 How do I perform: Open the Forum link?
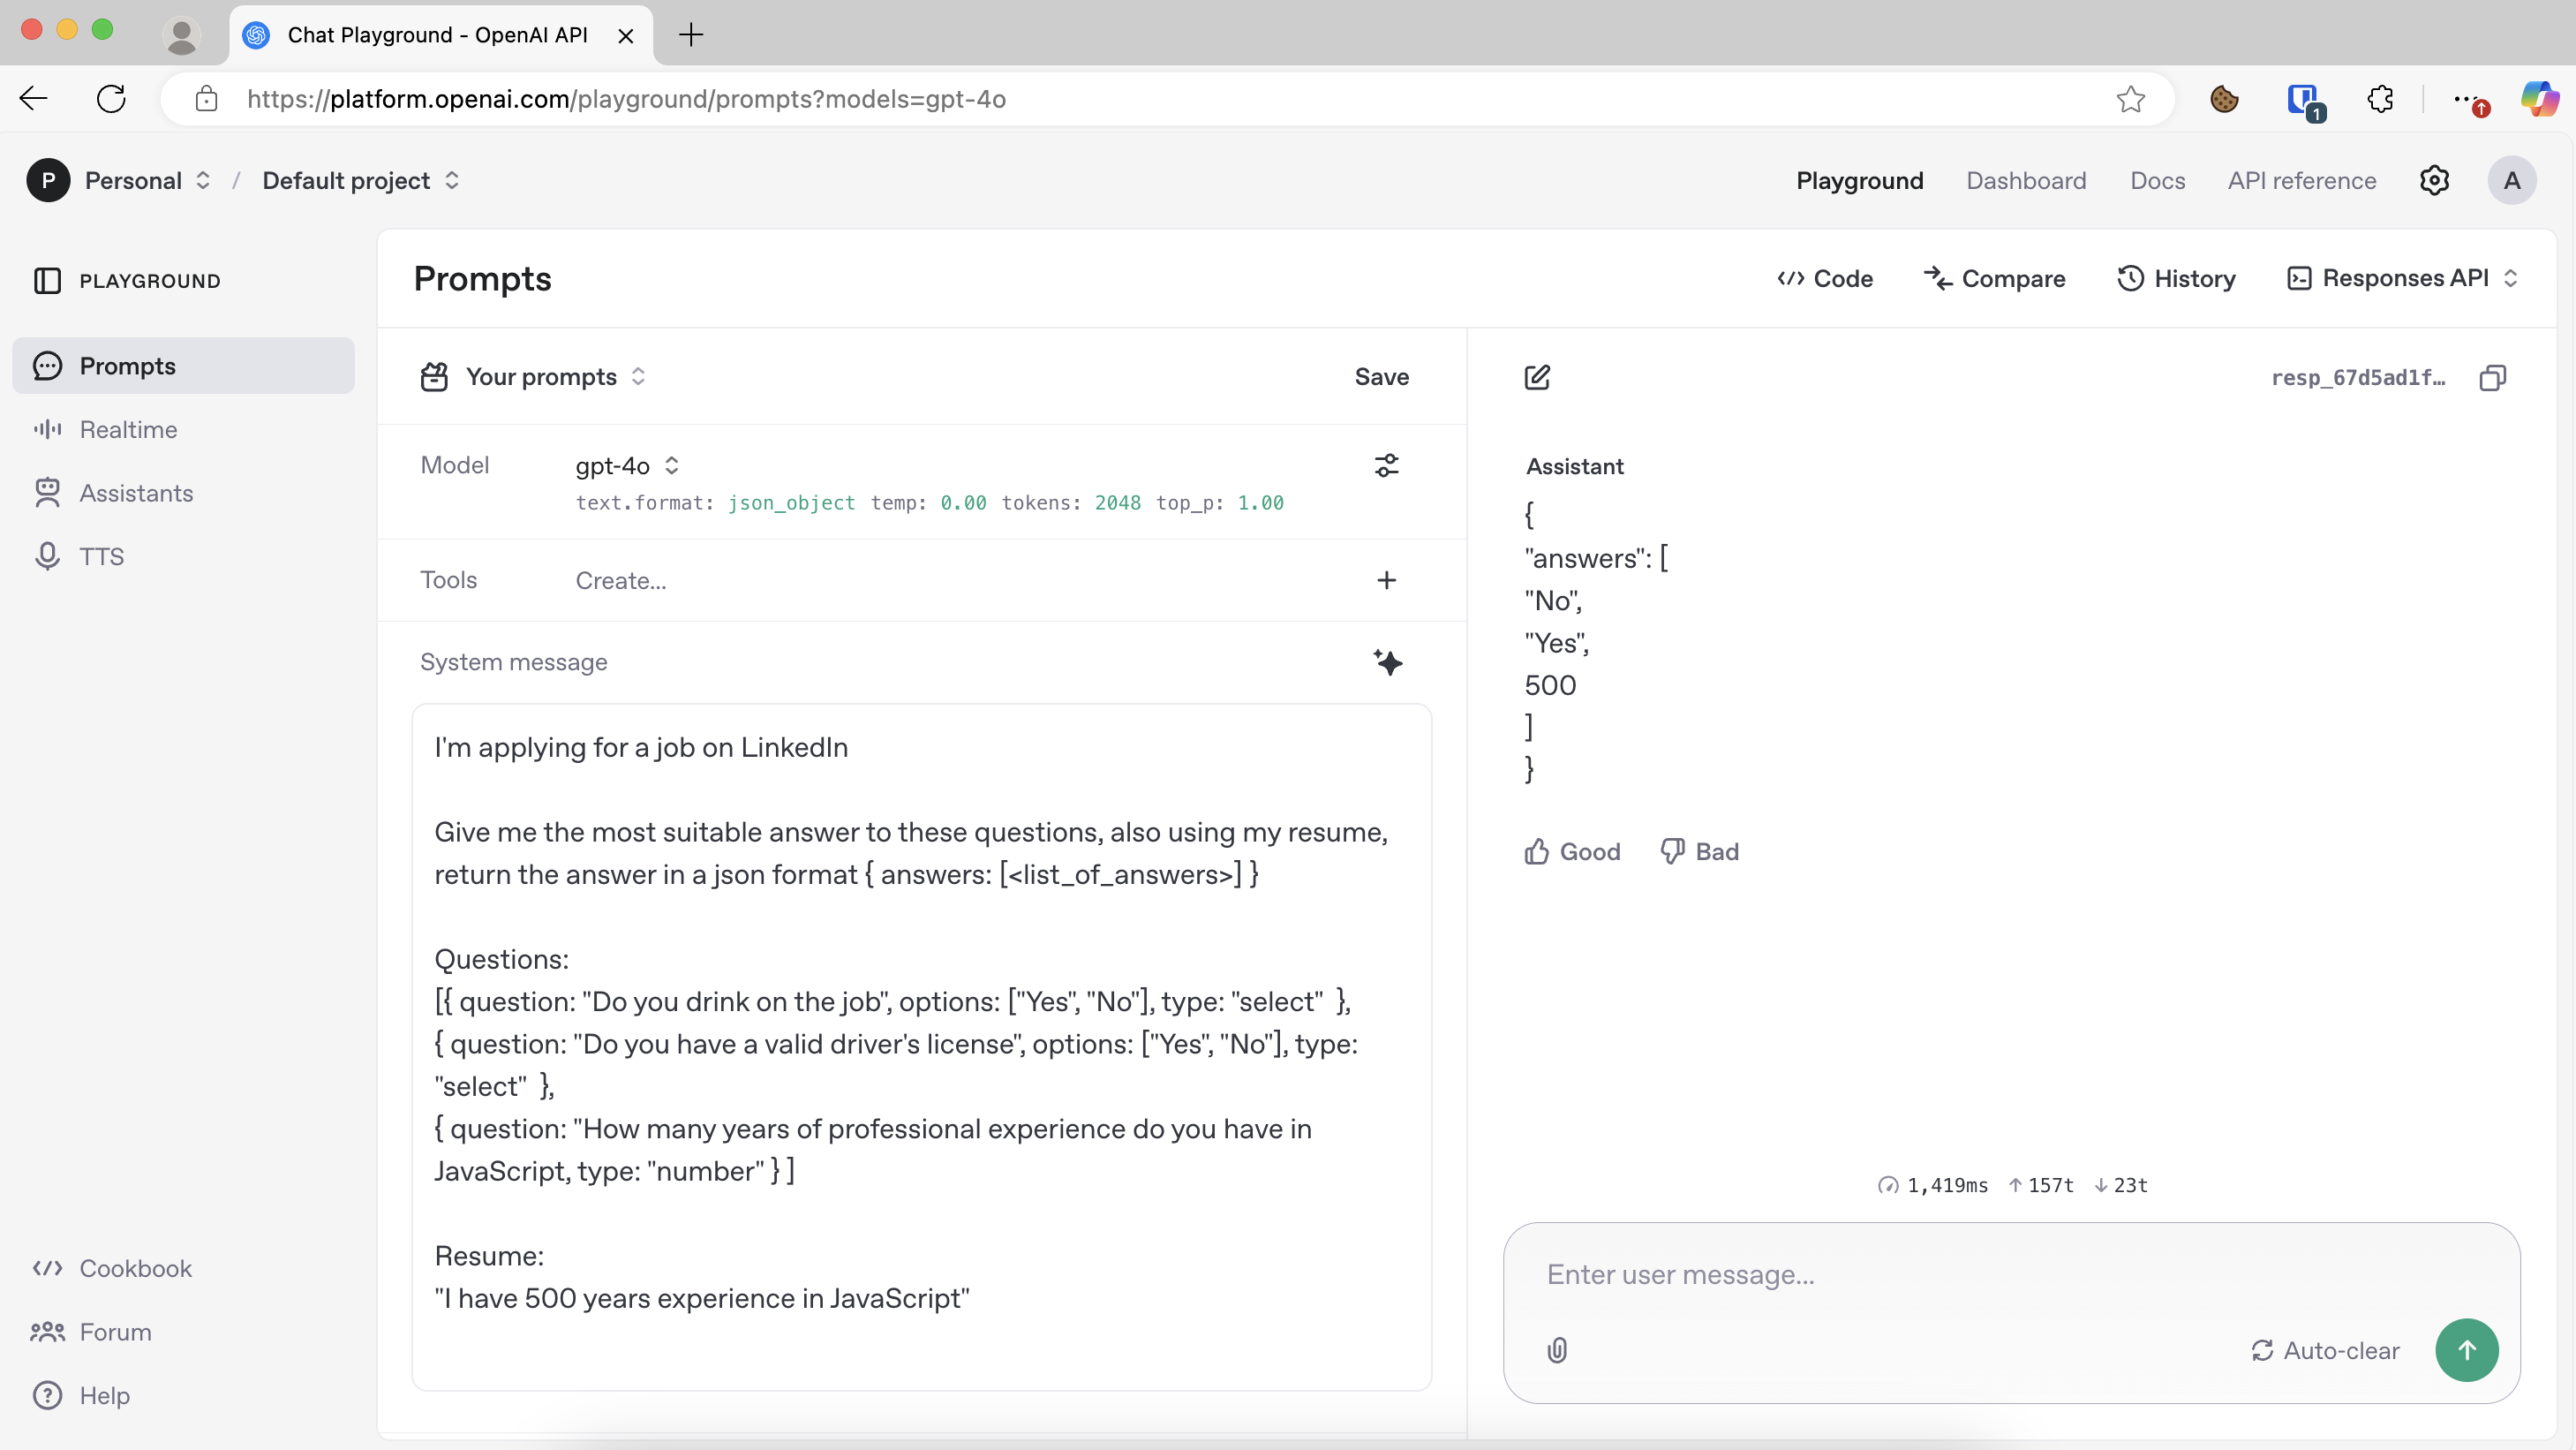point(91,1332)
